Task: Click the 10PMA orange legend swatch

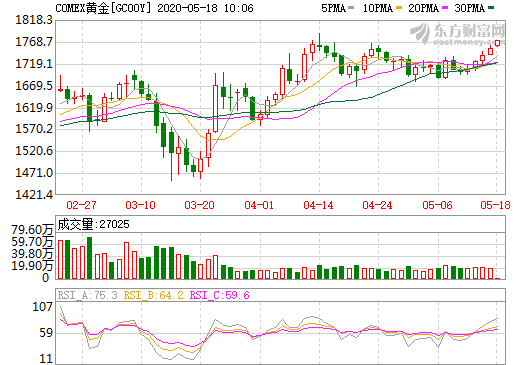Action: 399,8
